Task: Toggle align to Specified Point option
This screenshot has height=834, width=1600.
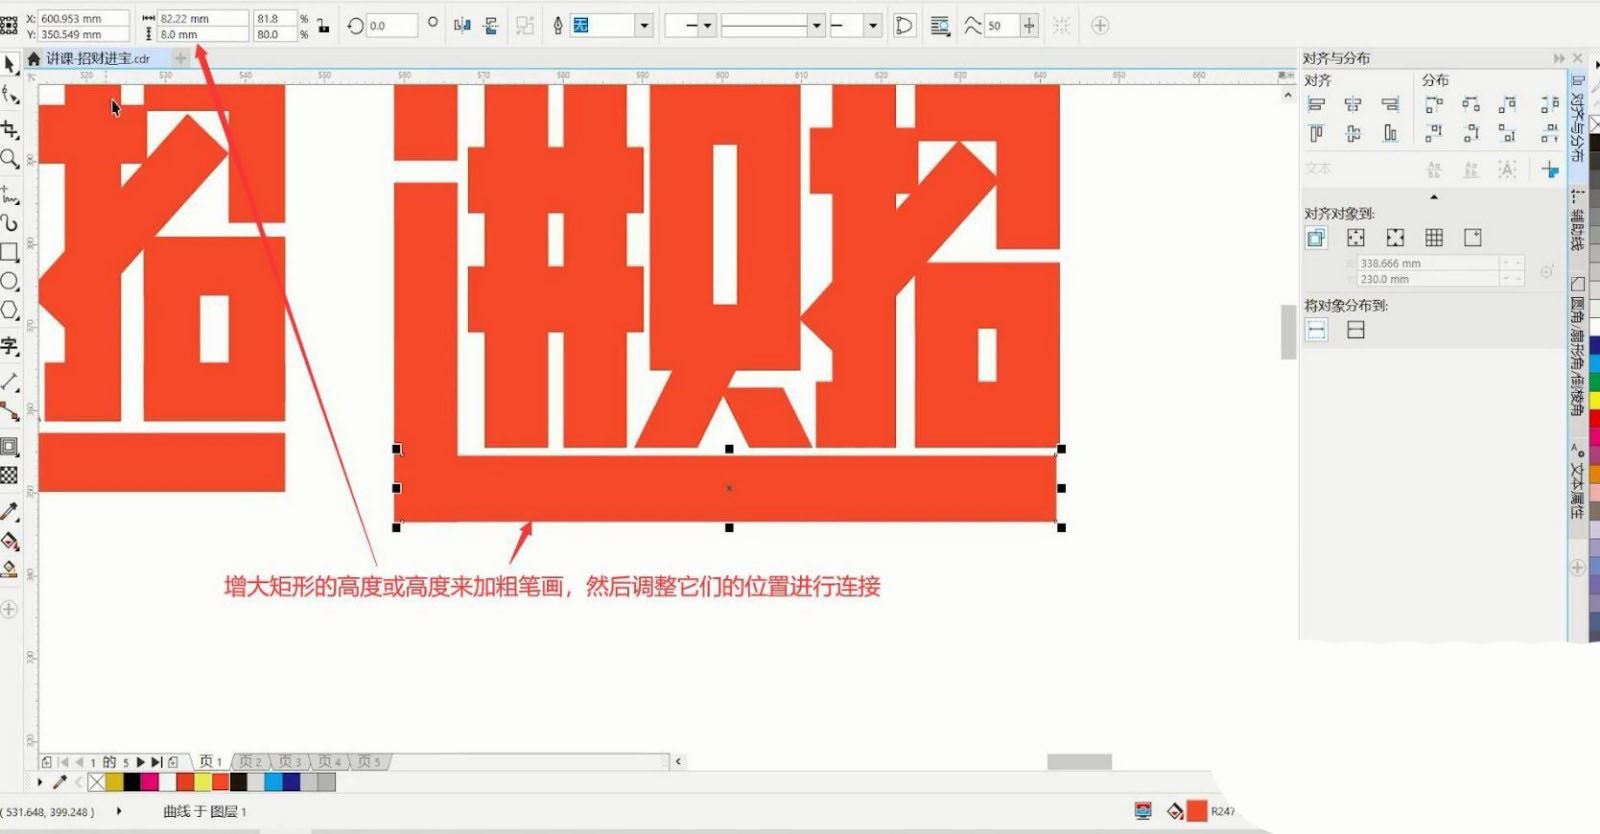Action: 1473,238
